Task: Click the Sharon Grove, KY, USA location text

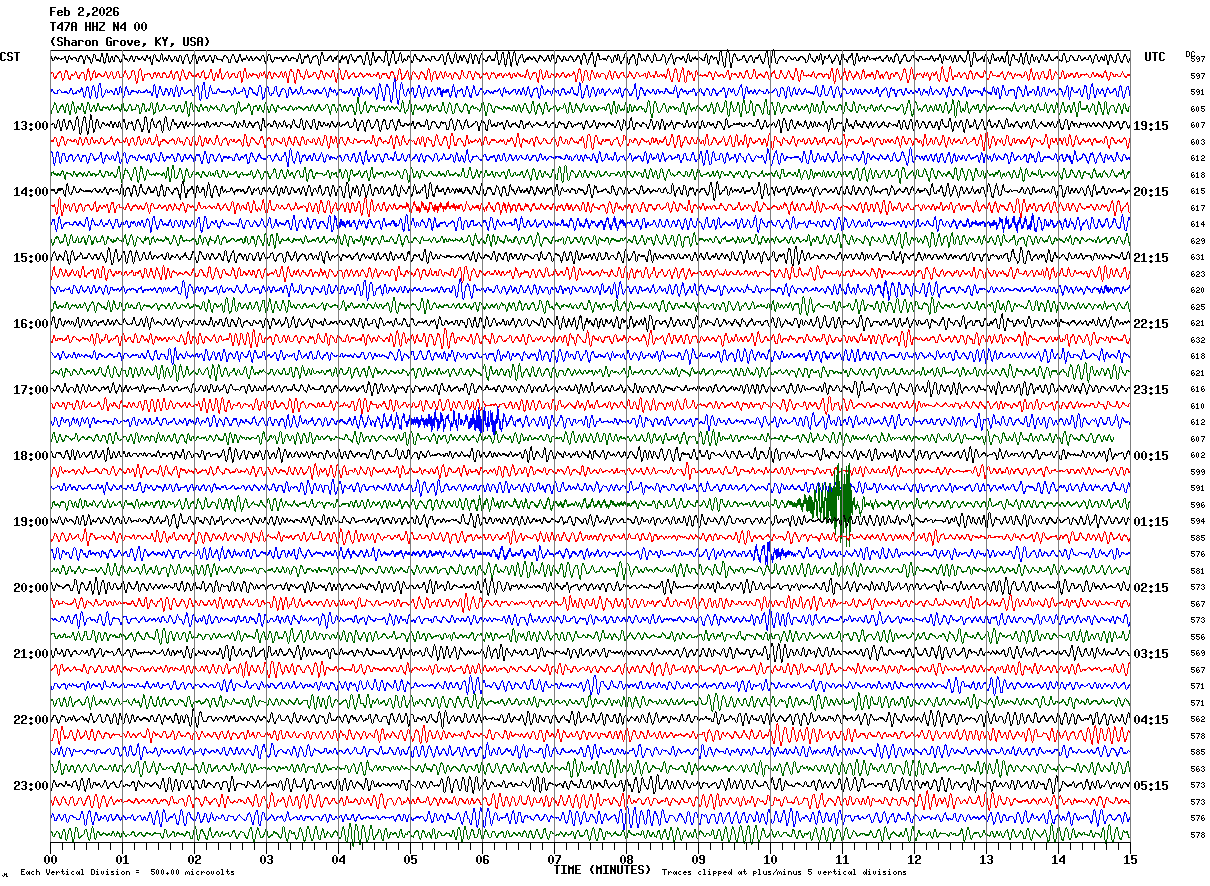Action: pos(130,42)
